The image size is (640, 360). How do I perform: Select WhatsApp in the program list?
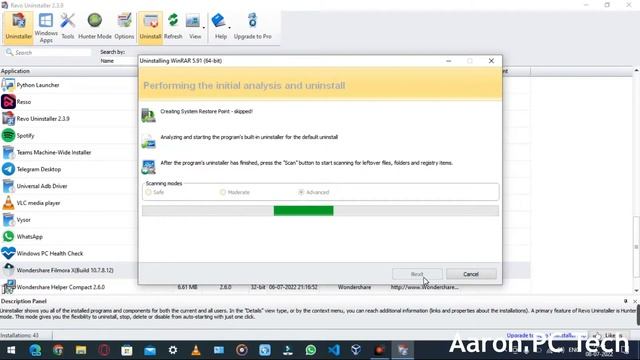pos(29,237)
